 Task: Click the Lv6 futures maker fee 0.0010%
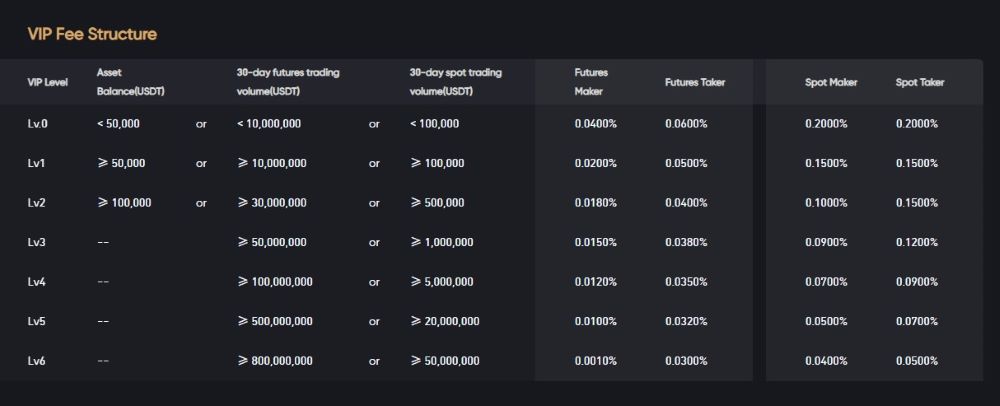[x=596, y=361]
